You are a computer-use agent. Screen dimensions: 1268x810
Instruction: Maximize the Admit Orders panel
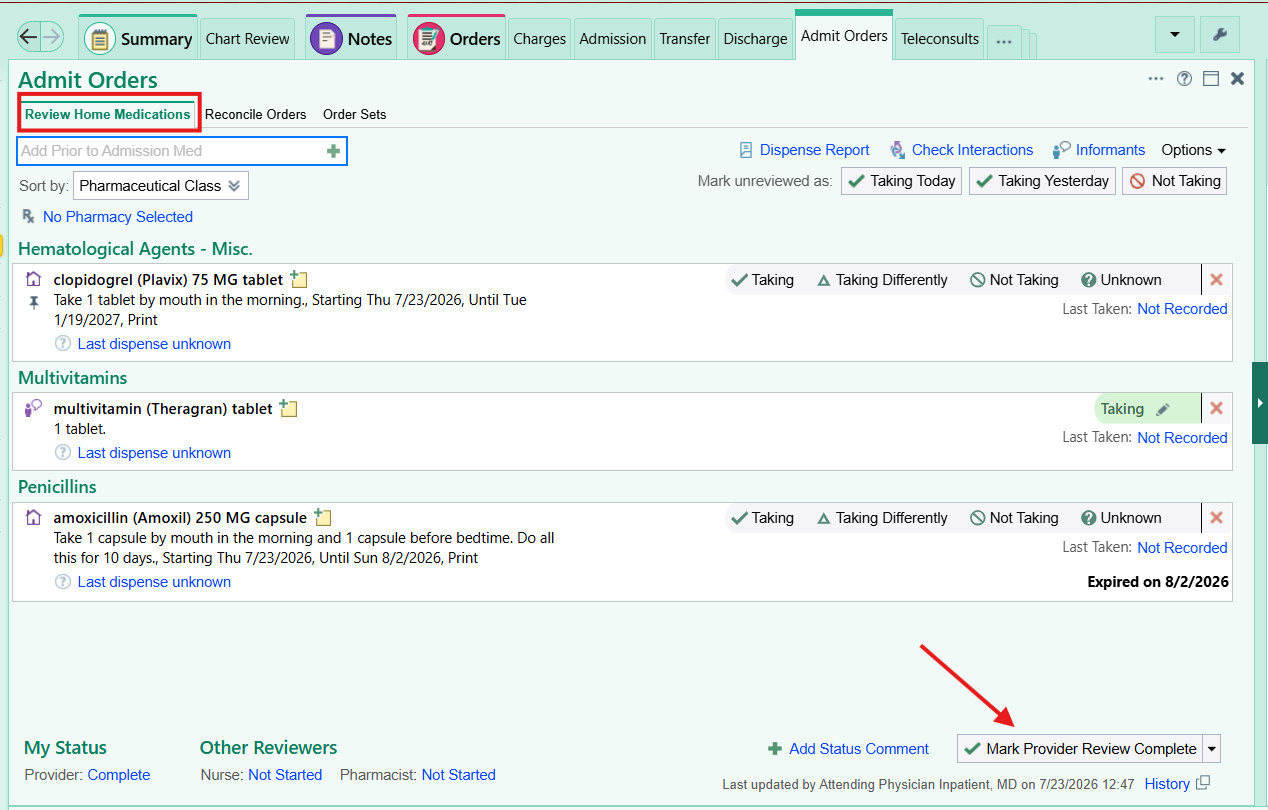click(x=1211, y=79)
